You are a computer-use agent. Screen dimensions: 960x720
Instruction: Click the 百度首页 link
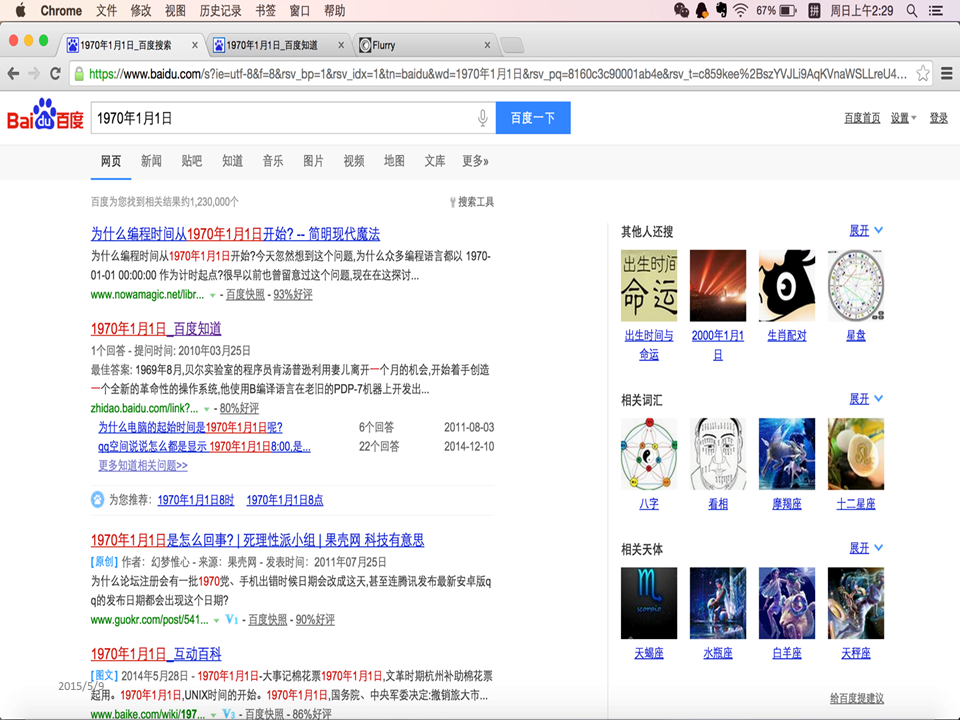[862, 118]
